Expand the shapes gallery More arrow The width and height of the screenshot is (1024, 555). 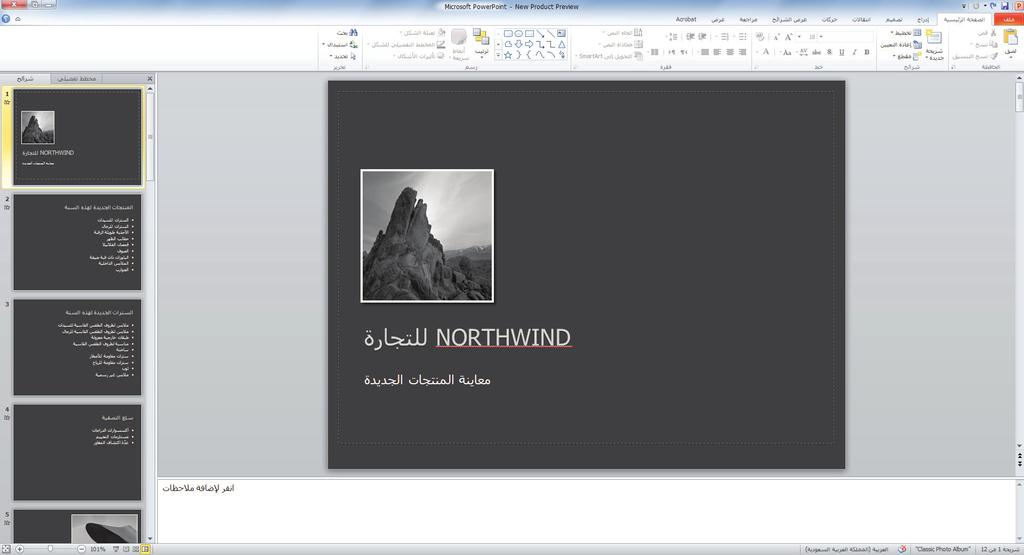coord(498,56)
